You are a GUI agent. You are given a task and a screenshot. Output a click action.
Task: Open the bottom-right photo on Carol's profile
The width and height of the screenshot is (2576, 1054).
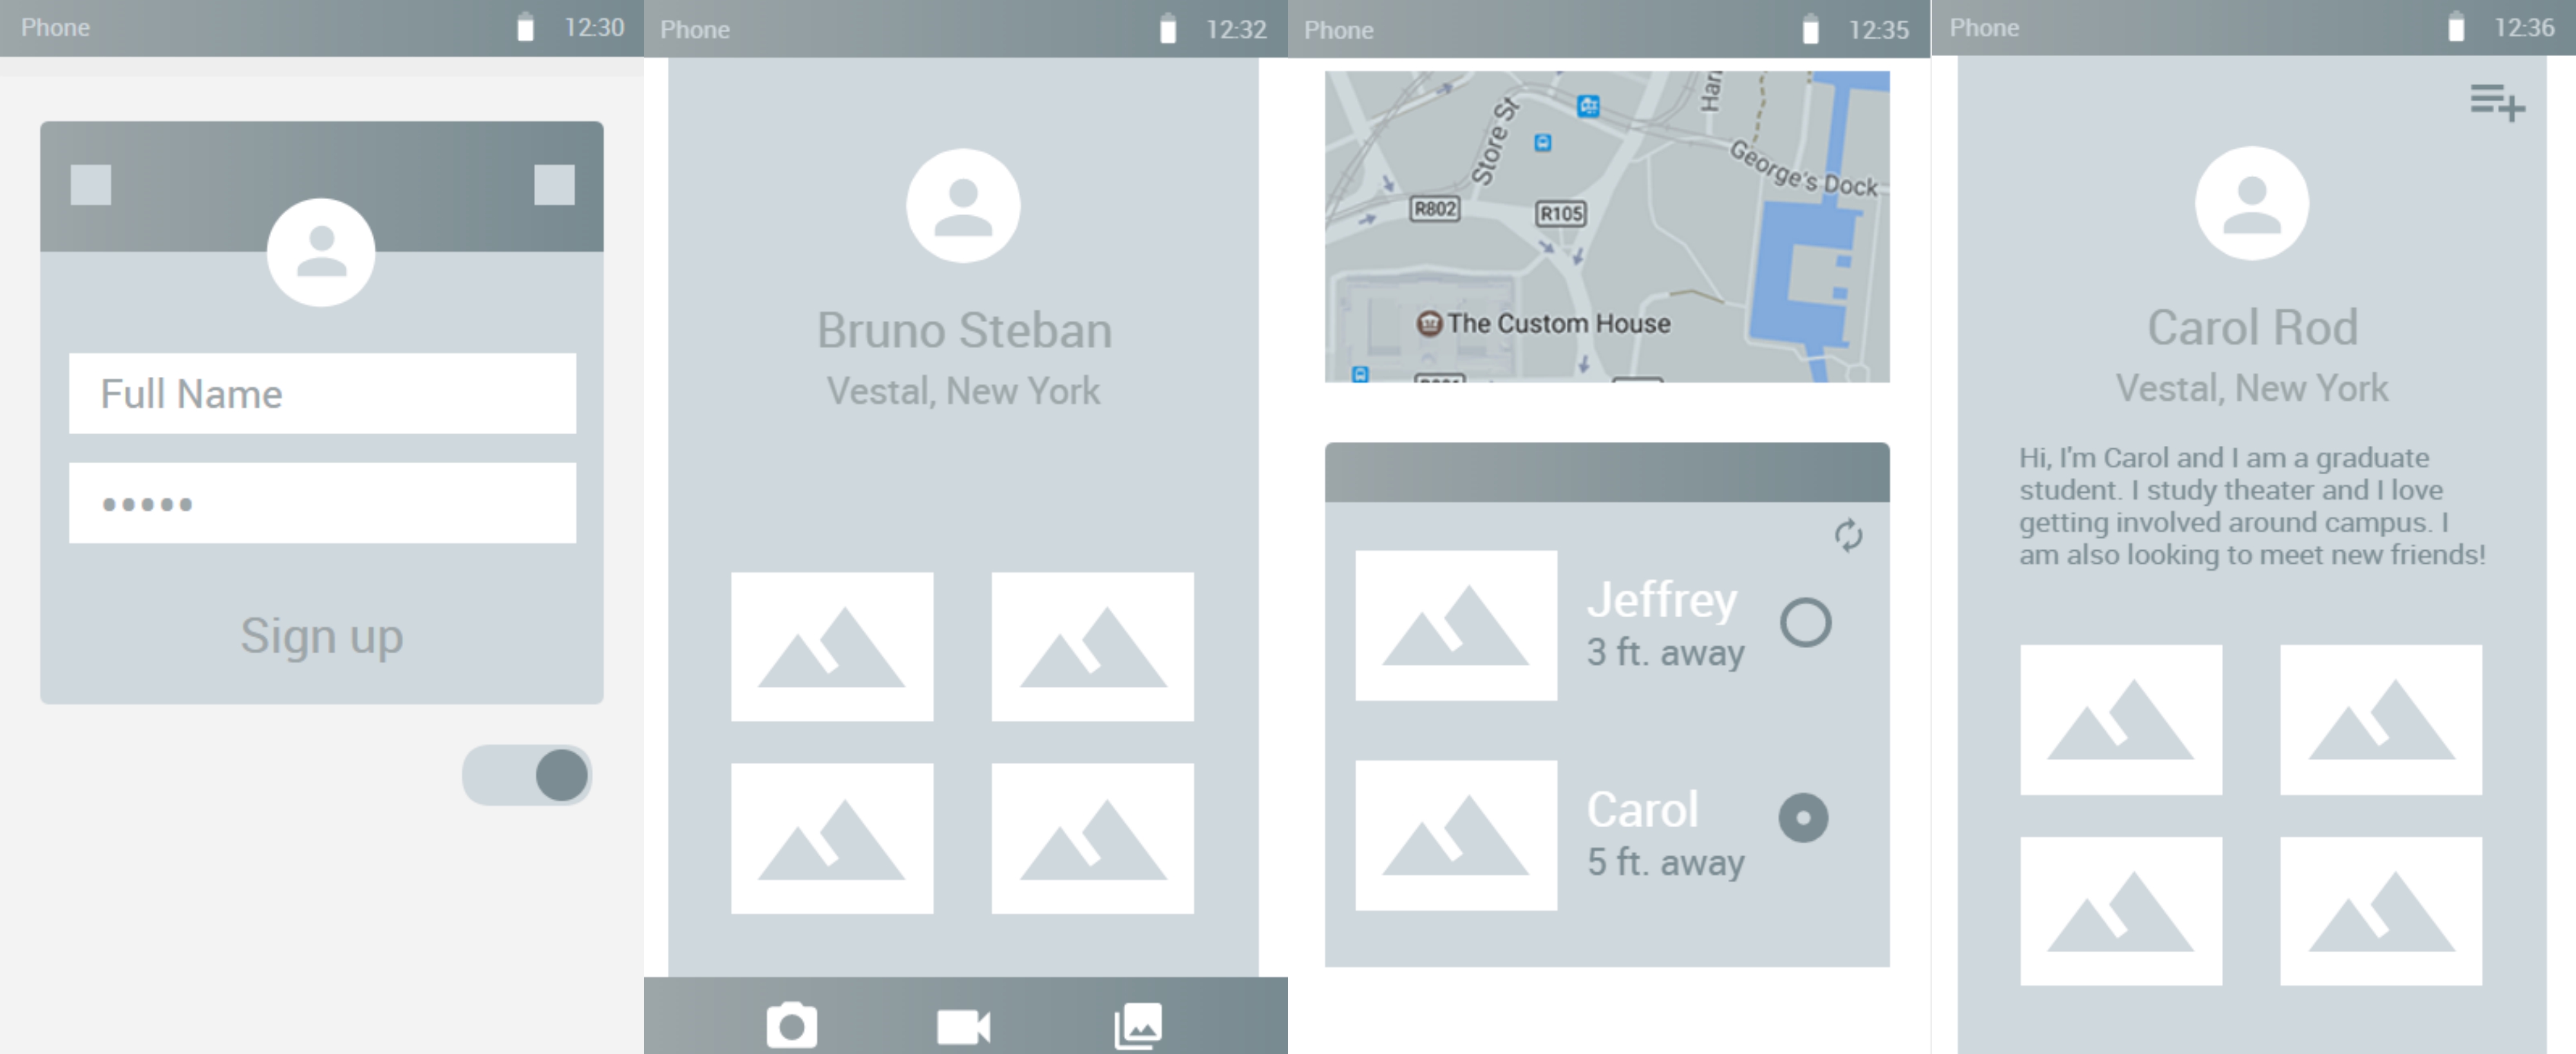[2380, 911]
